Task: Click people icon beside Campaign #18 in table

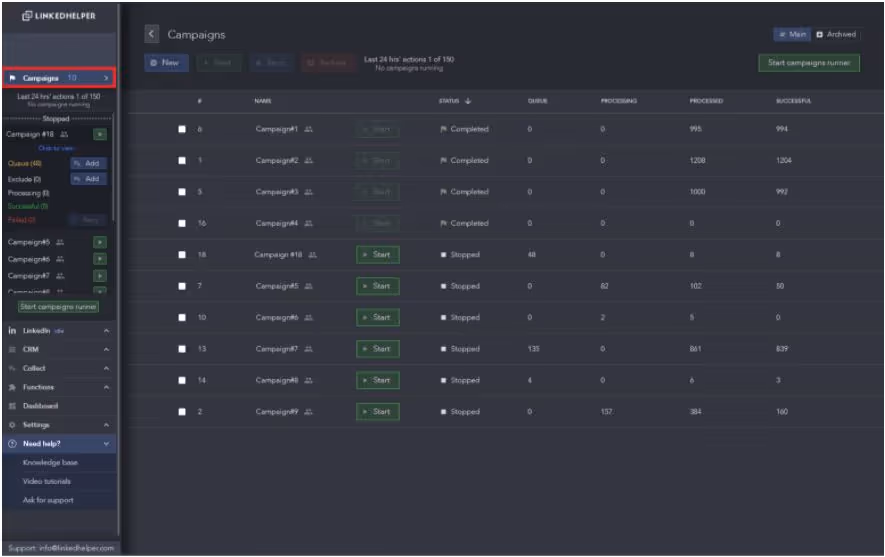Action: click(312, 255)
